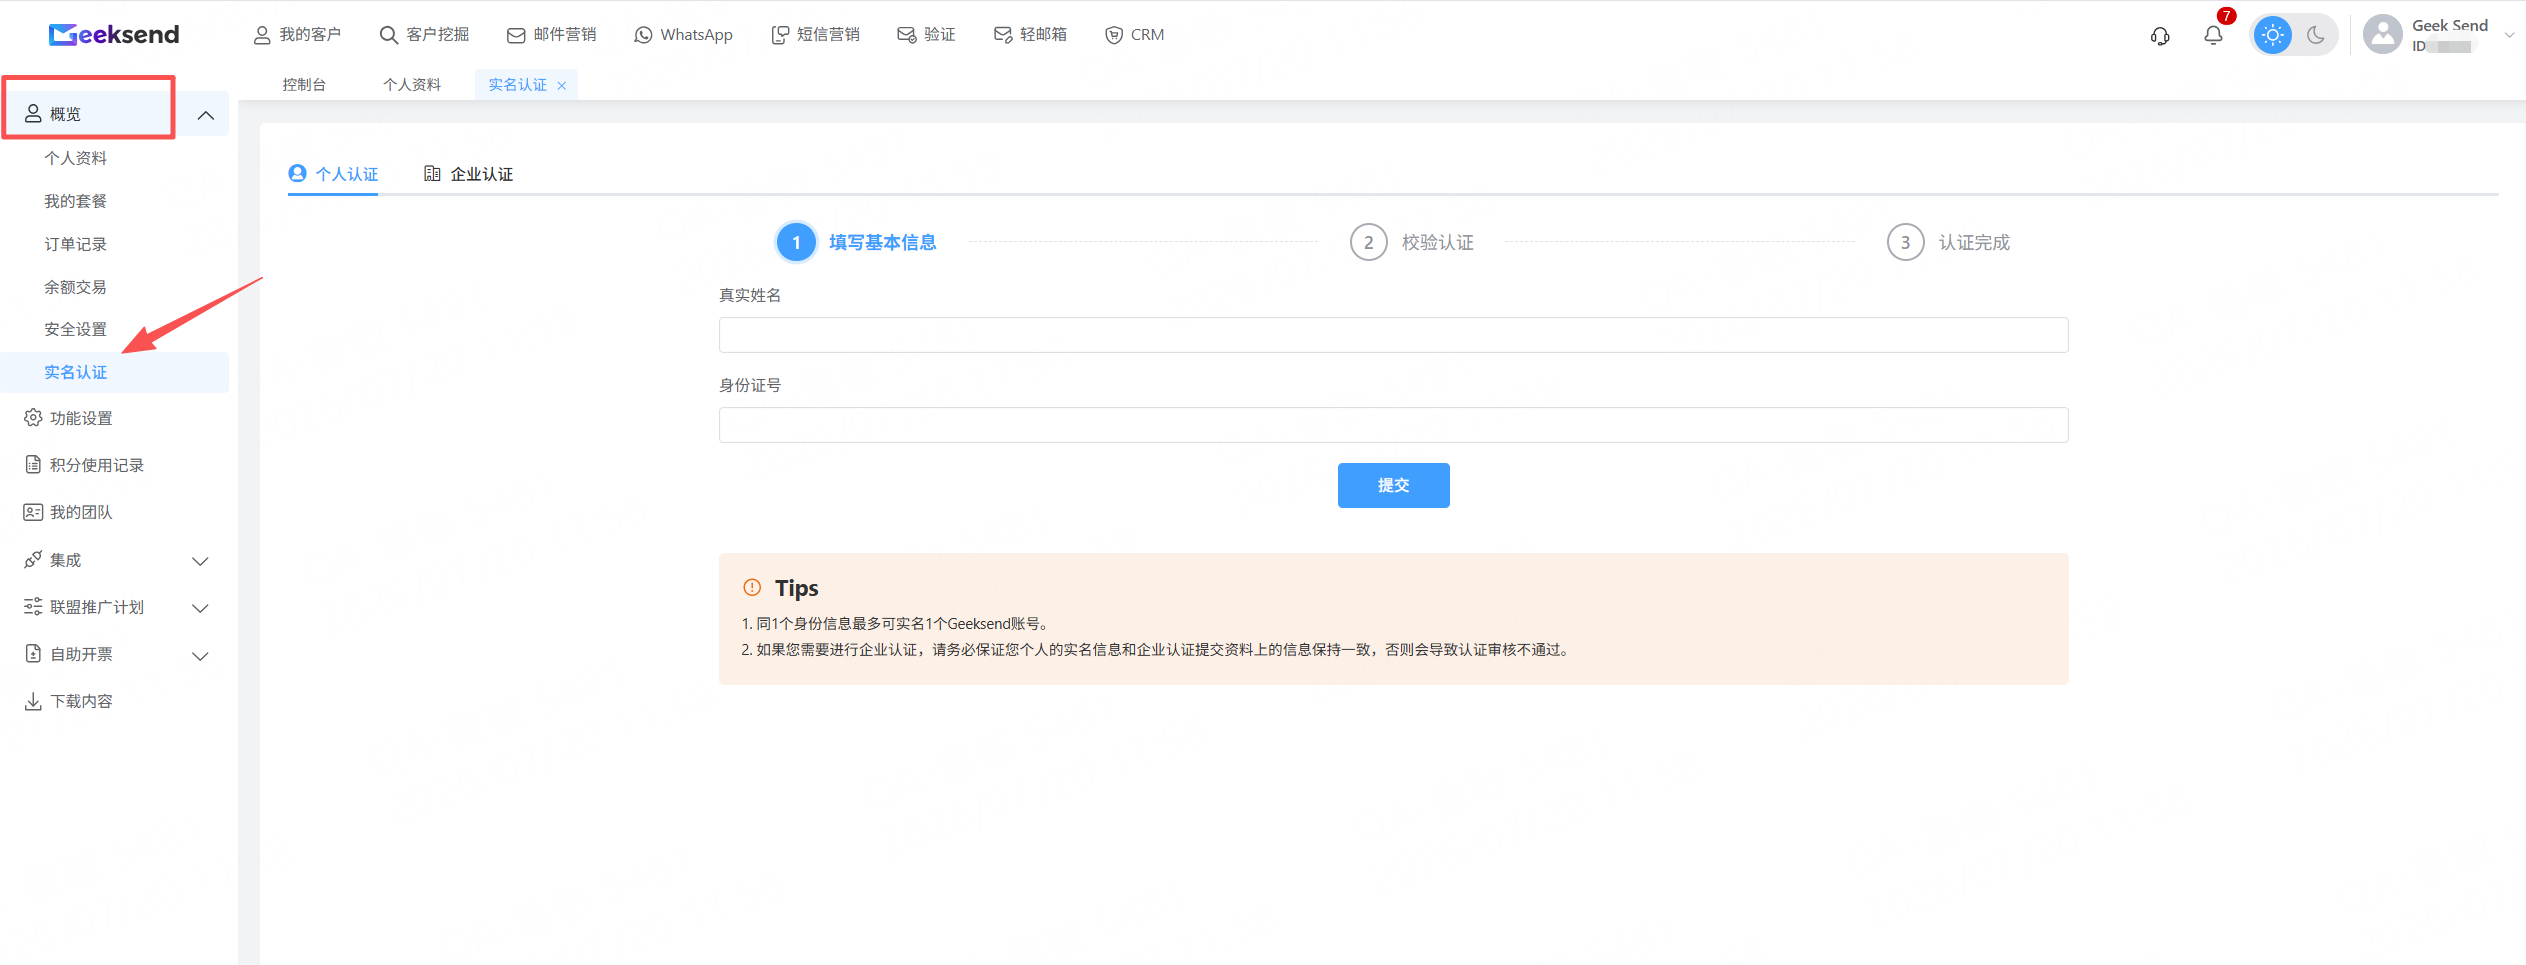Click the WhatsApp logo icon
2526x965 pixels.
643,35
